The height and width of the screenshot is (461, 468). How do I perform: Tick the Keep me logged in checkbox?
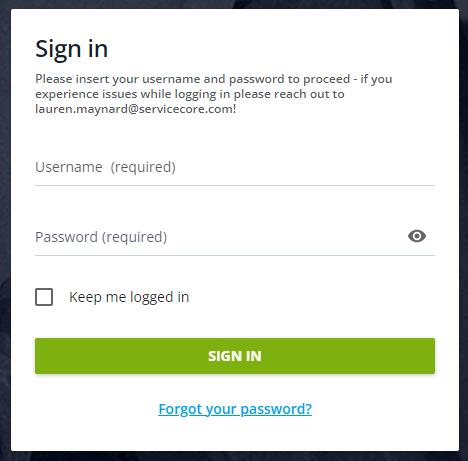44,297
